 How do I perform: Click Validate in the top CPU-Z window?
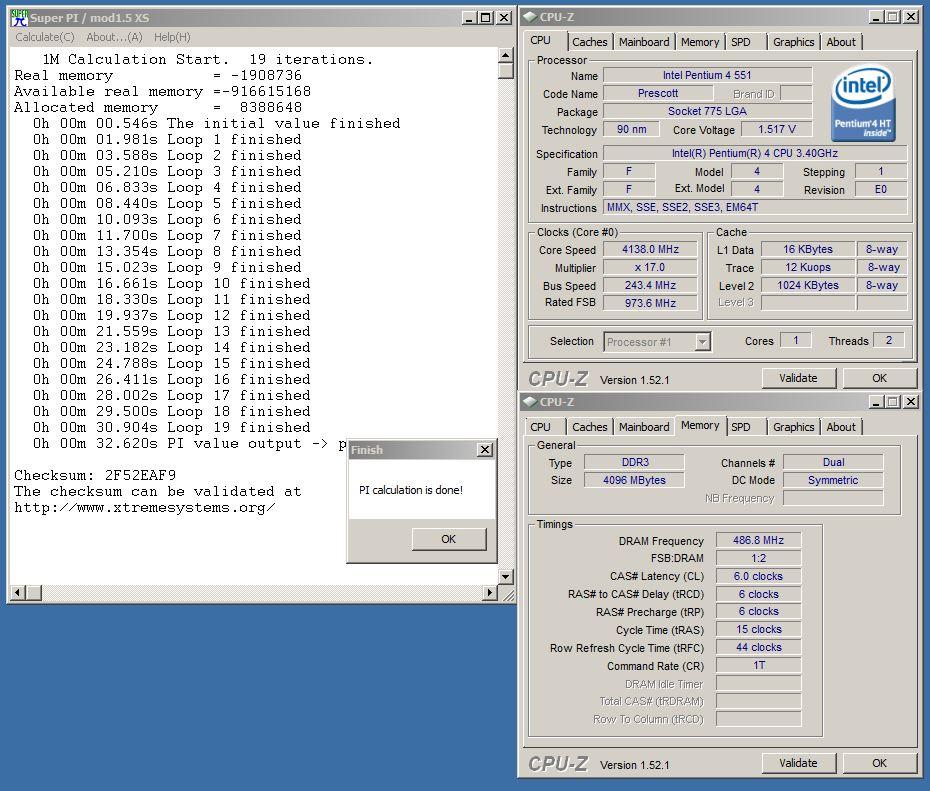798,378
